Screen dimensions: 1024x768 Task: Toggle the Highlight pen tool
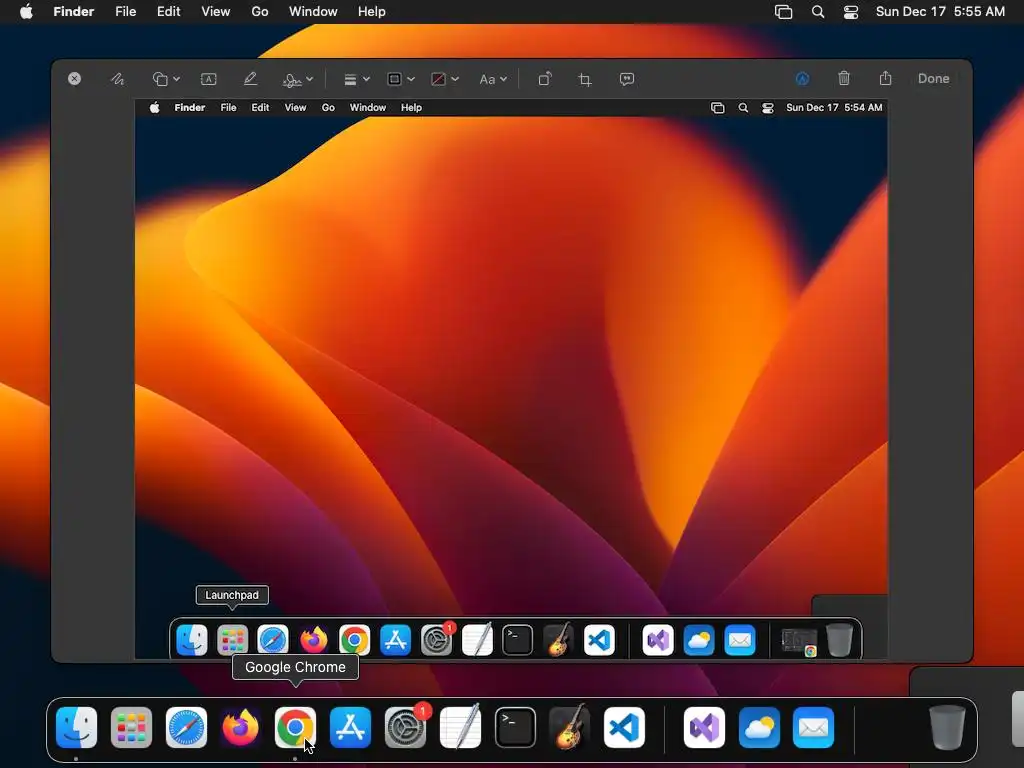pyautogui.click(x=250, y=79)
